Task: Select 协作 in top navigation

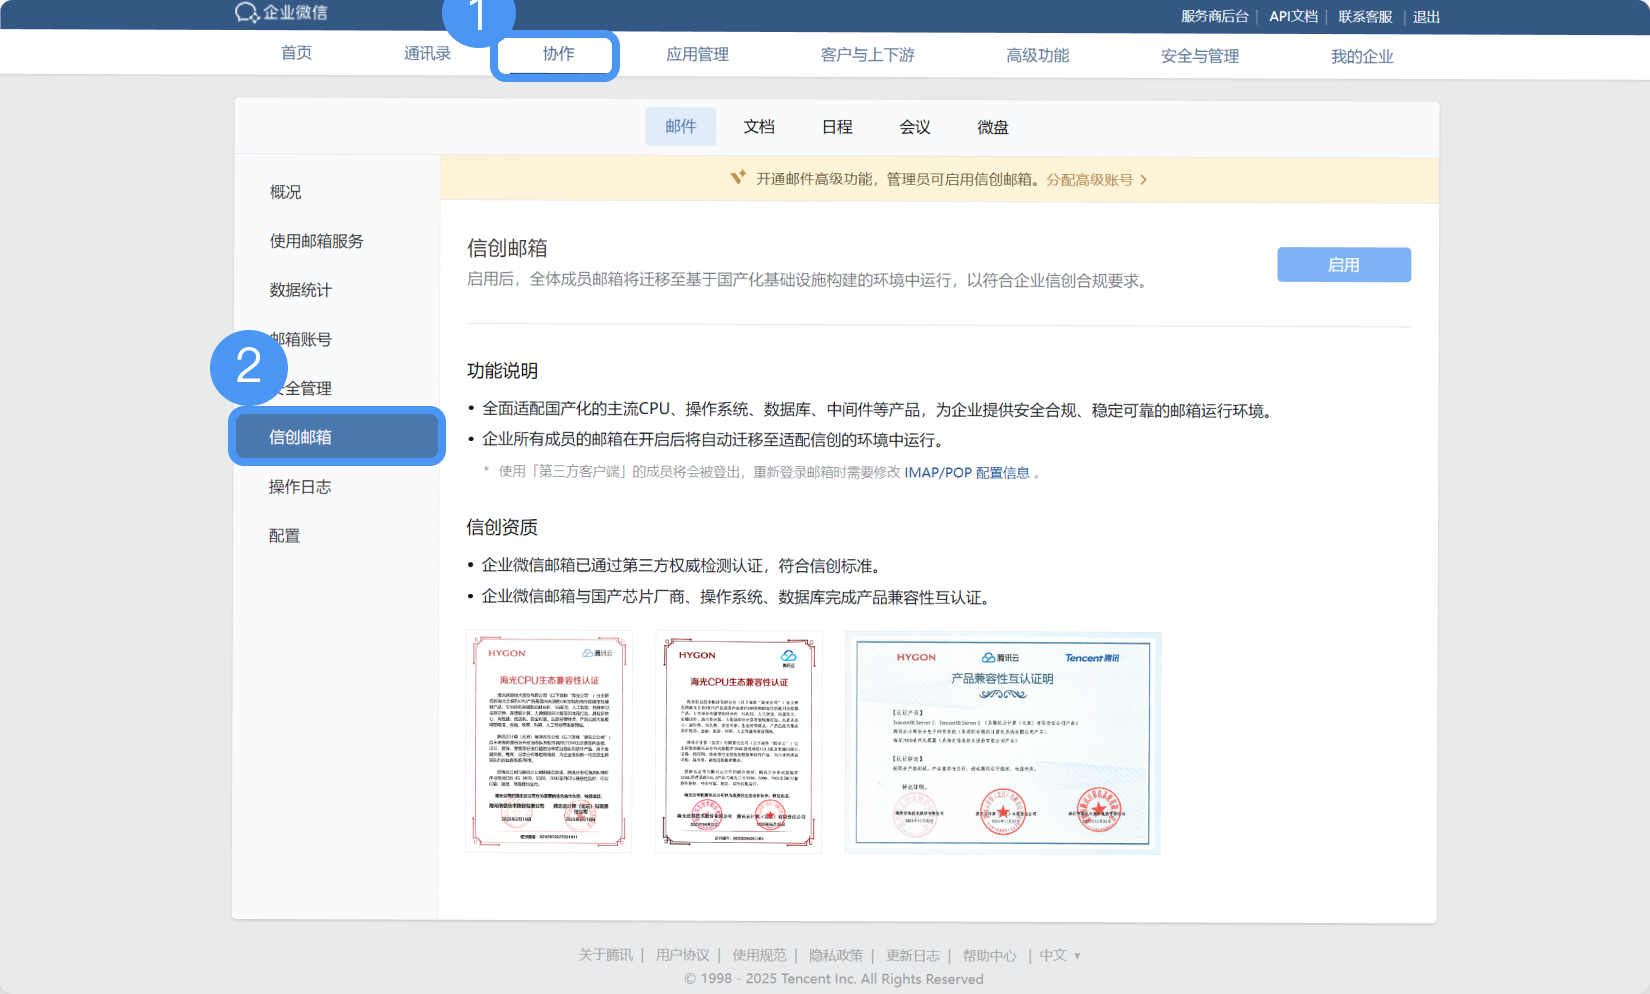Action: pyautogui.click(x=558, y=54)
